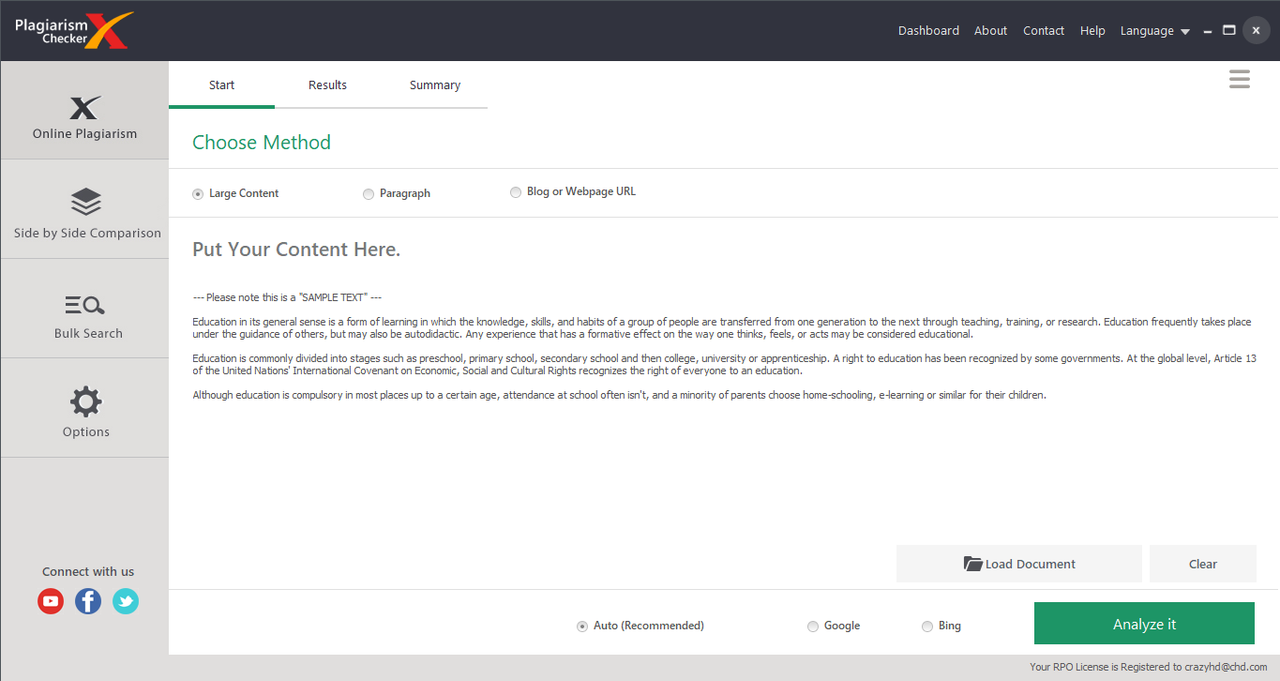1280x681 pixels.
Task: Choose the Bing search engine
Action: tap(941, 626)
